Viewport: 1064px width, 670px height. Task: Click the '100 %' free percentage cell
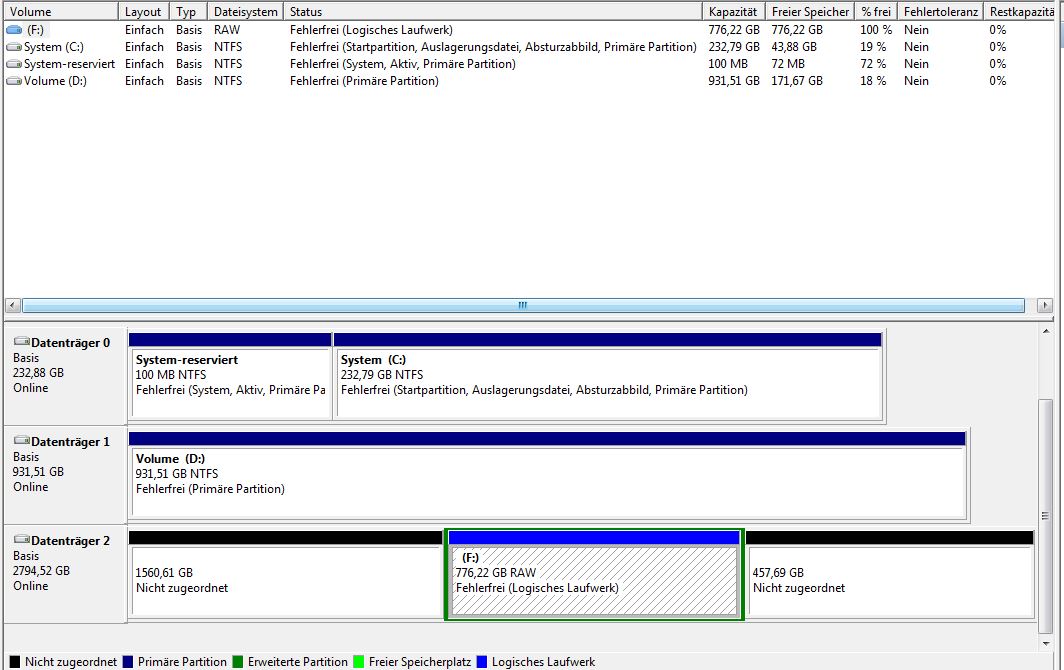point(876,30)
